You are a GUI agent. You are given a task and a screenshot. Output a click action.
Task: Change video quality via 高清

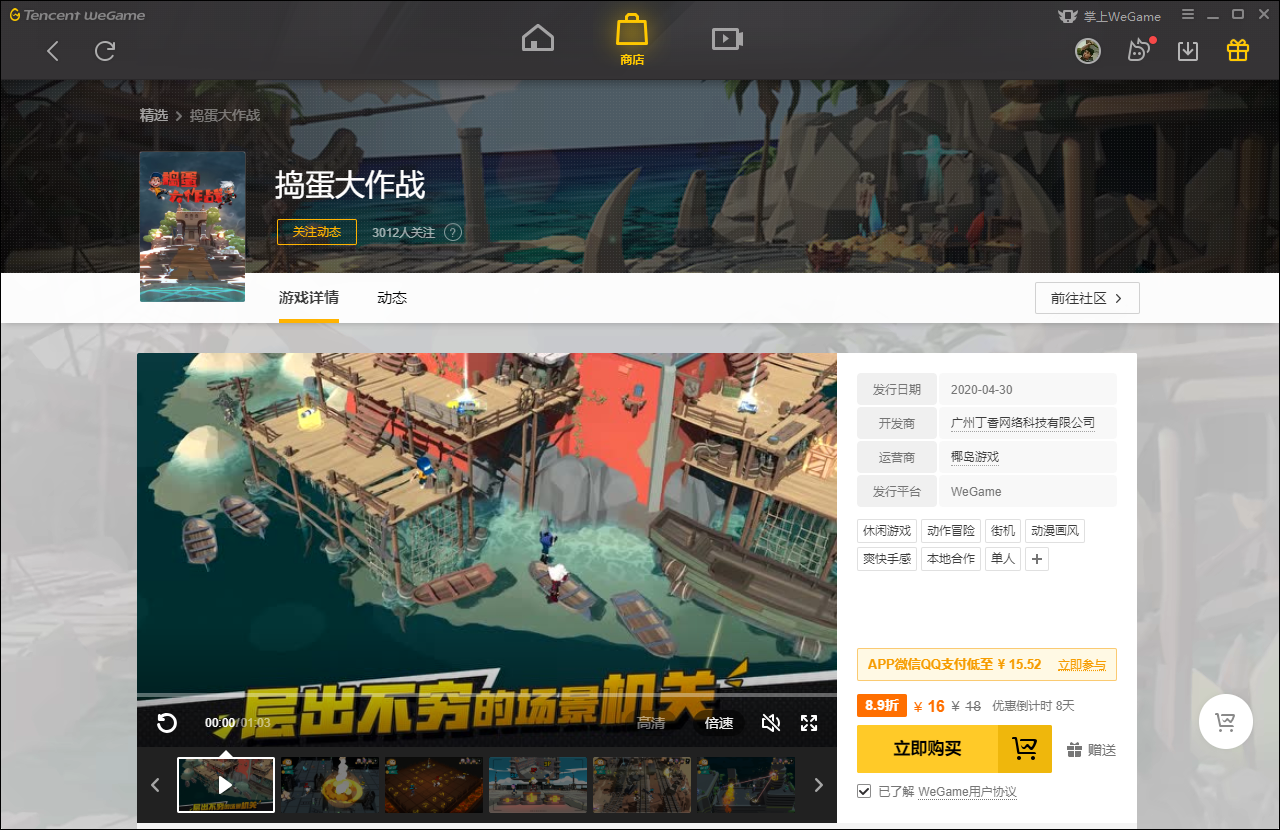(x=651, y=723)
